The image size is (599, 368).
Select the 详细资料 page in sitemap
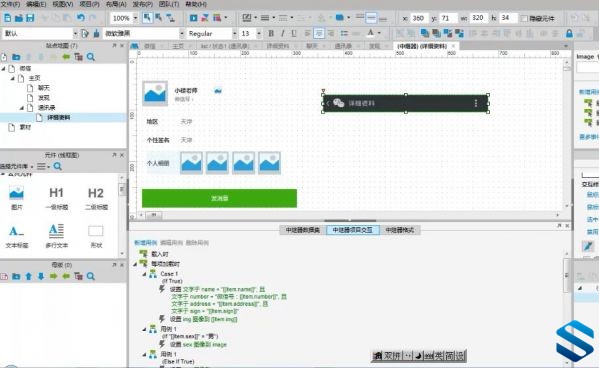click(x=58, y=117)
